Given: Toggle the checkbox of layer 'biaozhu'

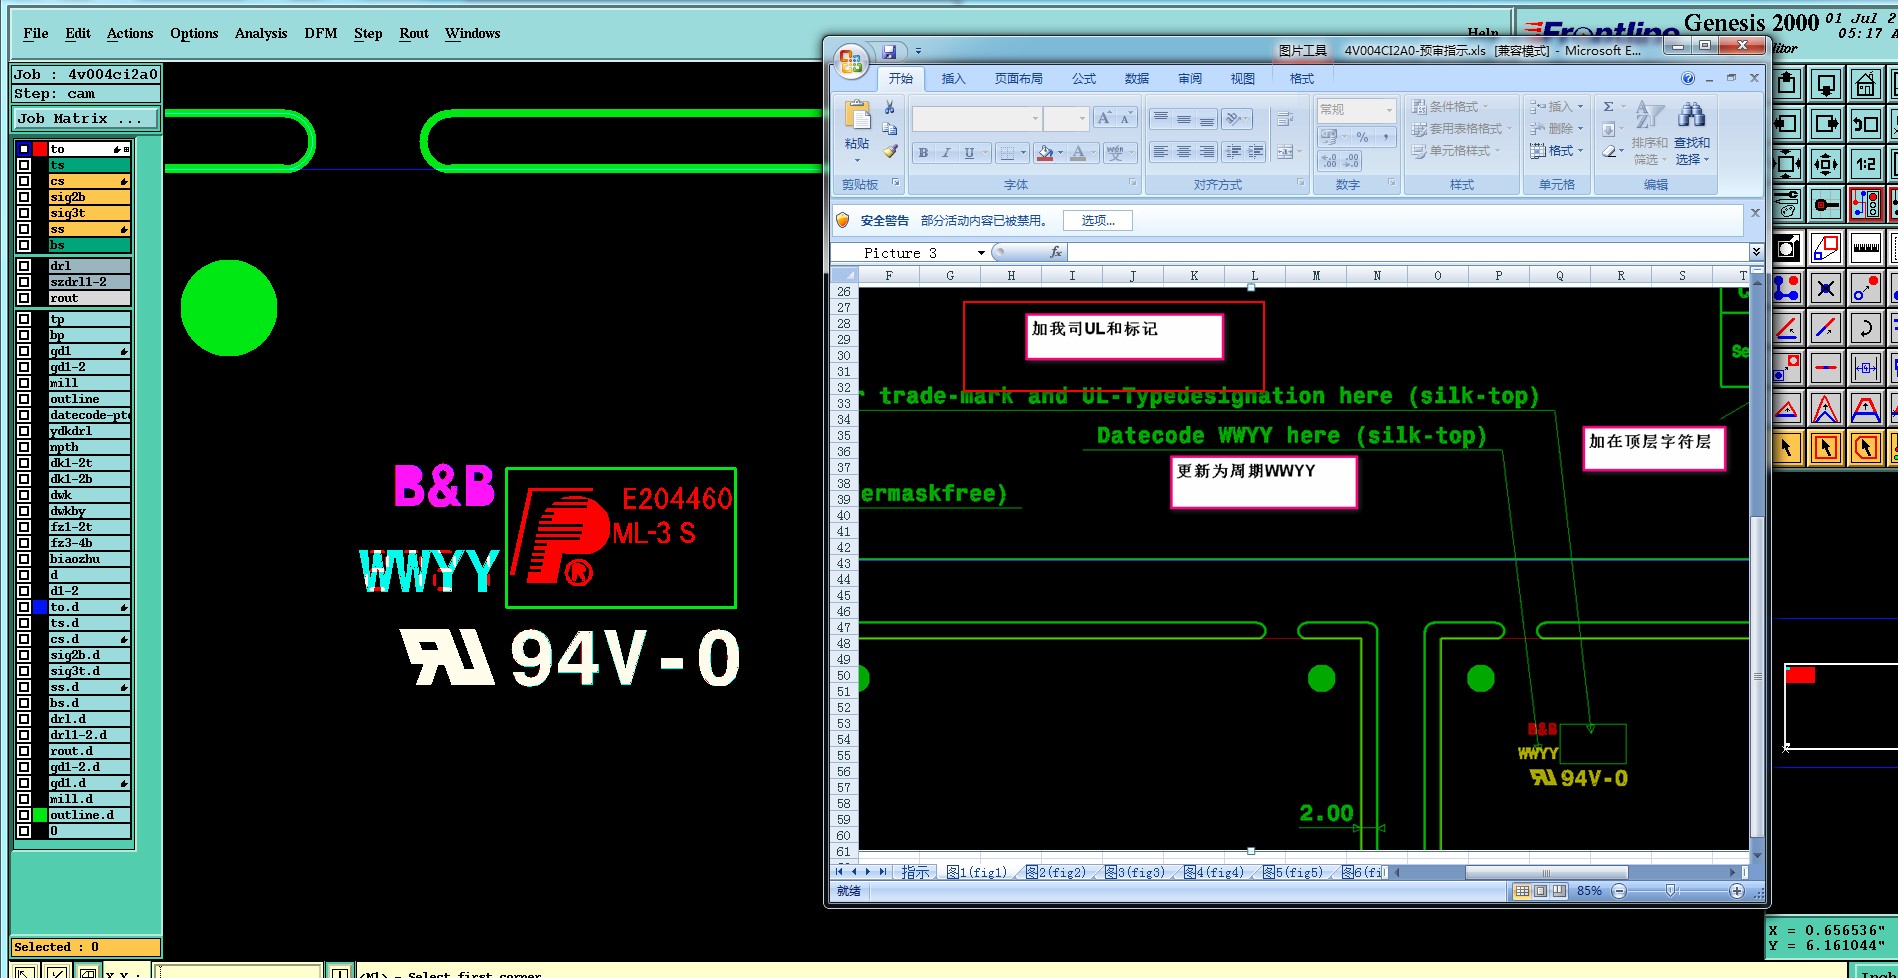Looking at the screenshot, I should click(x=24, y=559).
